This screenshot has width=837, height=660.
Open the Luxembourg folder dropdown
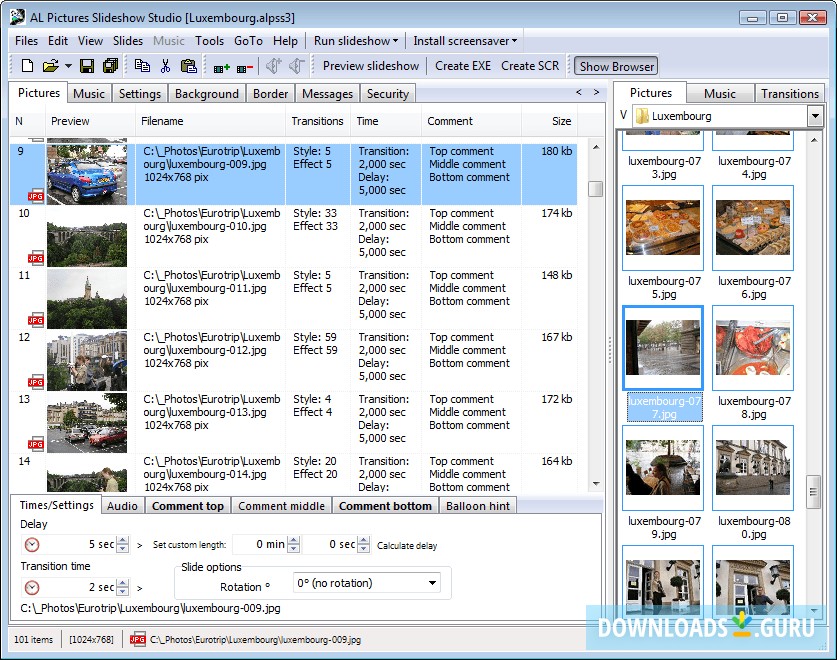tap(814, 116)
